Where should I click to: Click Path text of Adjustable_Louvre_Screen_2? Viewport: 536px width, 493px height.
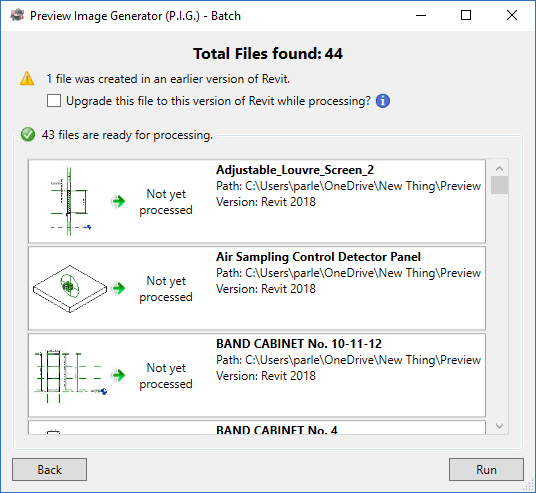(x=348, y=186)
